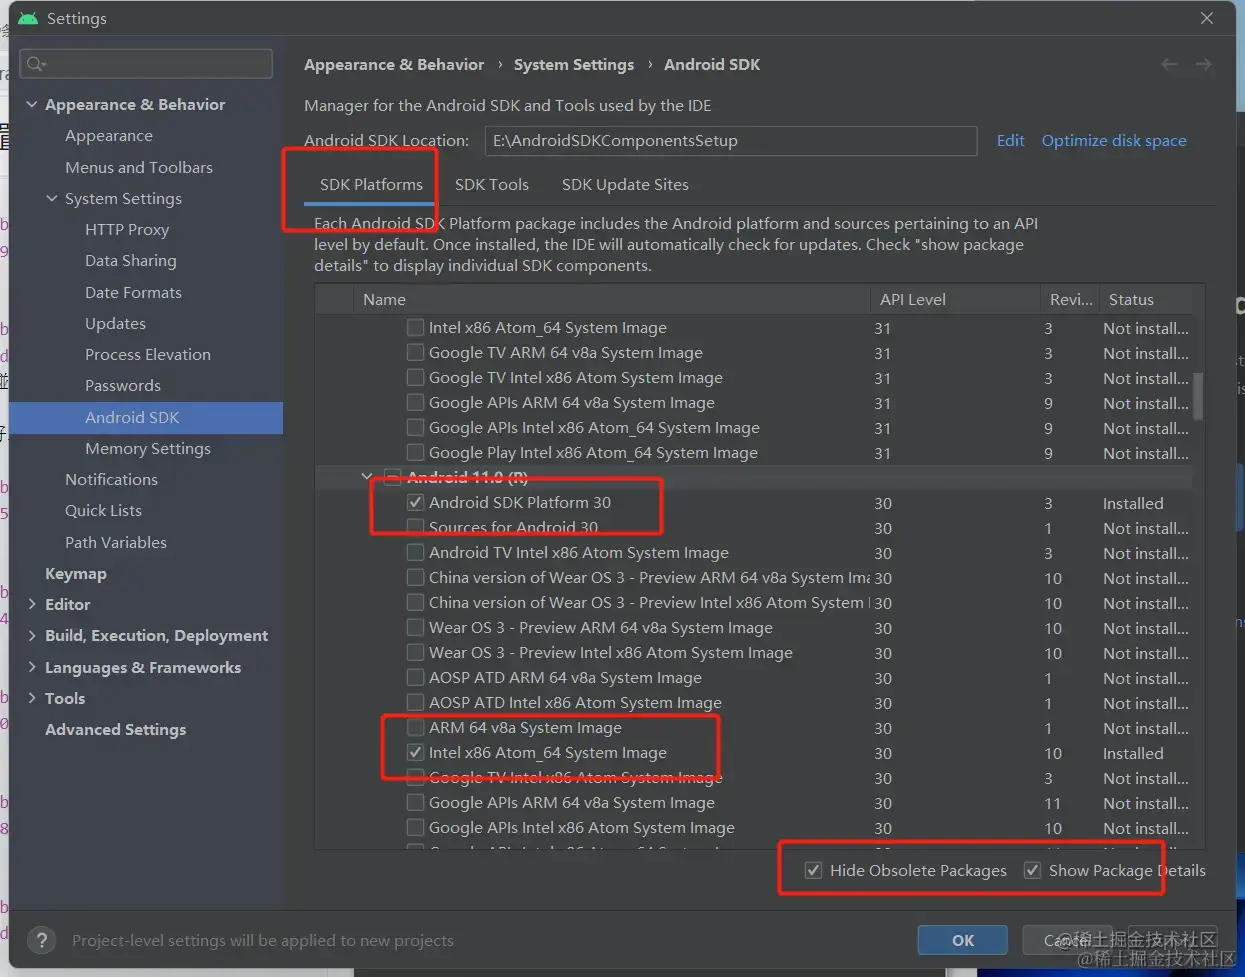
Task: Check Google TV Intel x86 Atom image API 31
Action: click(x=415, y=378)
